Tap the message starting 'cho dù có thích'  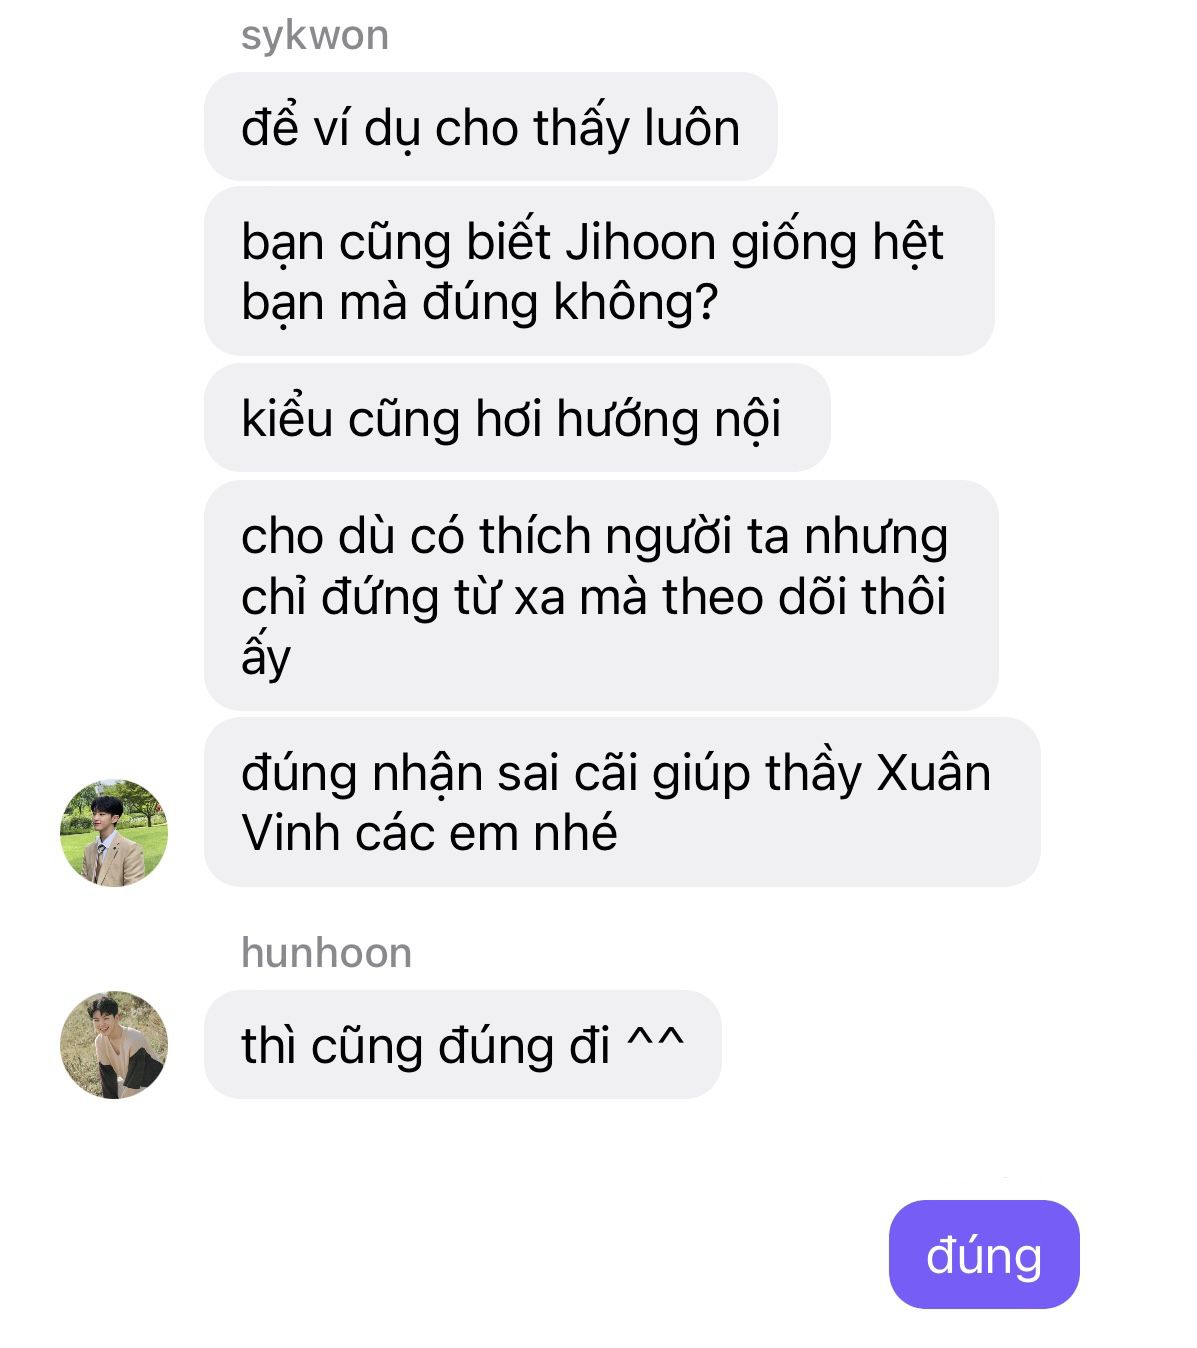[601, 596]
